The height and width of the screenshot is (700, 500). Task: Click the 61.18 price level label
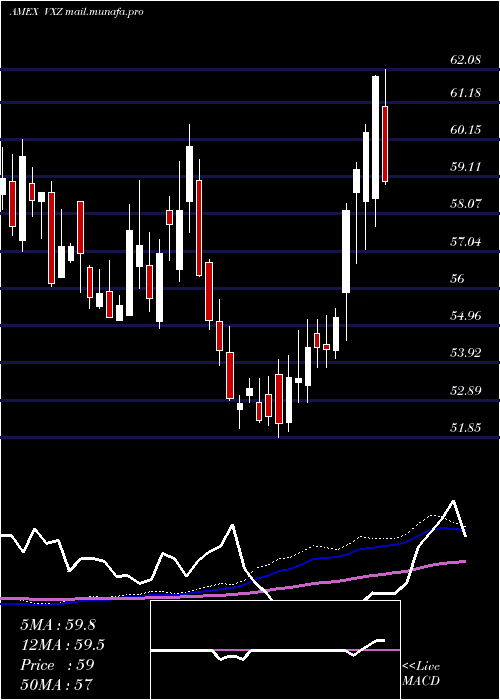tap(465, 93)
